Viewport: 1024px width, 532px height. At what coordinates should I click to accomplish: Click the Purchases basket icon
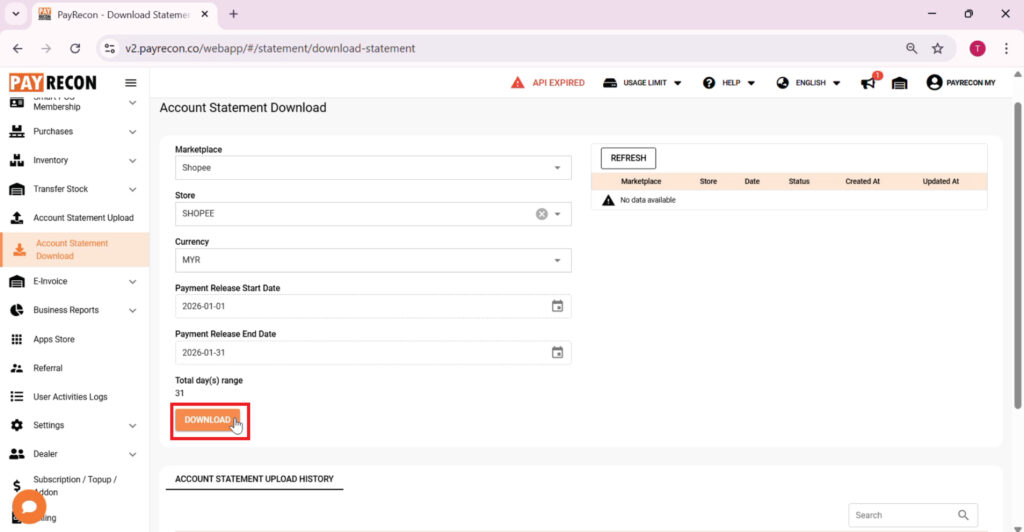pyautogui.click(x=17, y=131)
